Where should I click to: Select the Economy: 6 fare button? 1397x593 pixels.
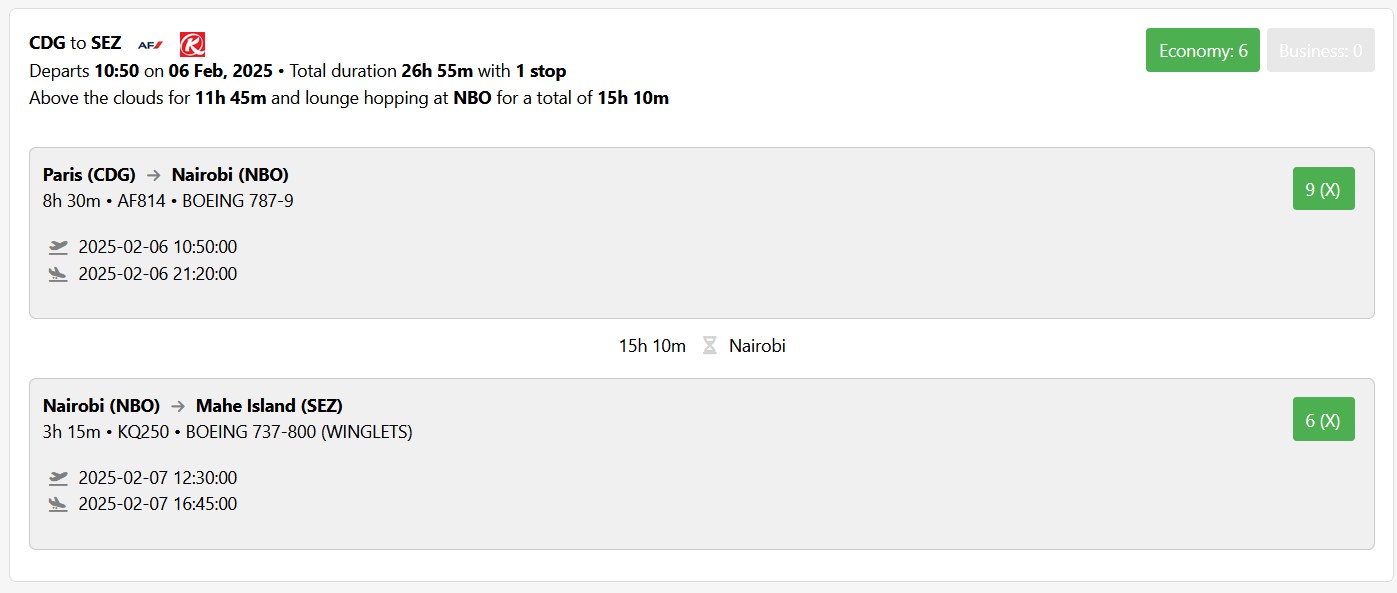pyautogui.click(x=1202, y=50)
